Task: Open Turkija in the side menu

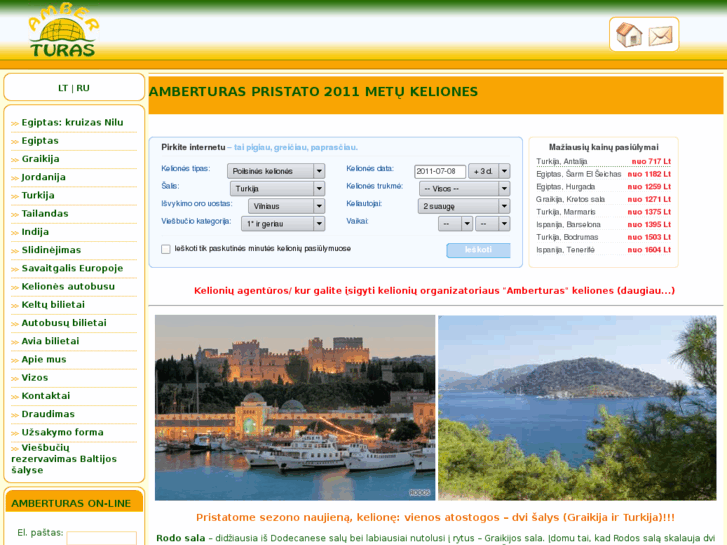Action: click(x=38, y=195)
